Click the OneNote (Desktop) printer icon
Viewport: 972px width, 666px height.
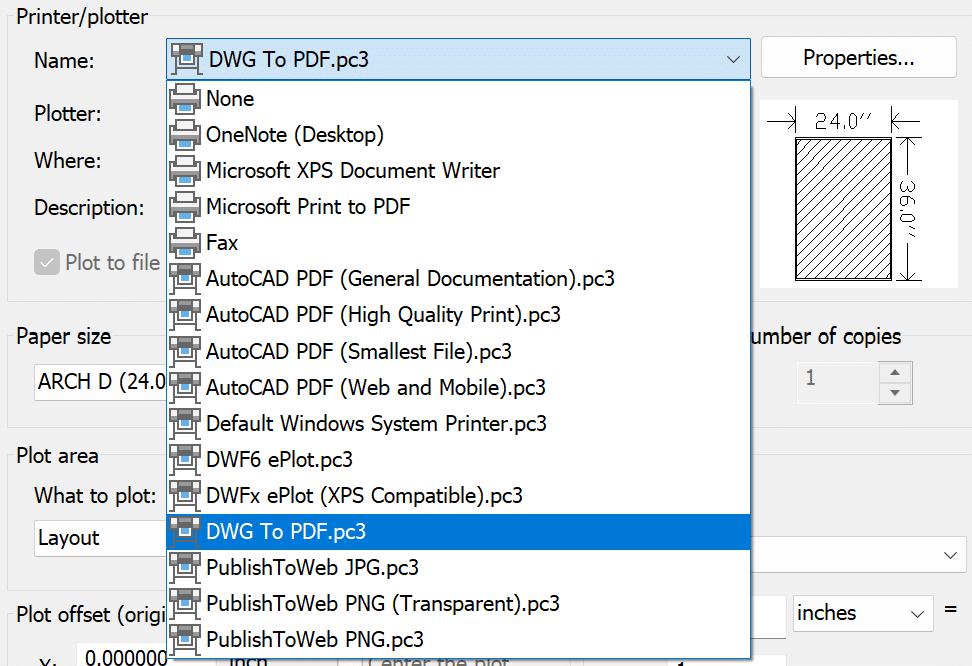[x=185, y=134]
